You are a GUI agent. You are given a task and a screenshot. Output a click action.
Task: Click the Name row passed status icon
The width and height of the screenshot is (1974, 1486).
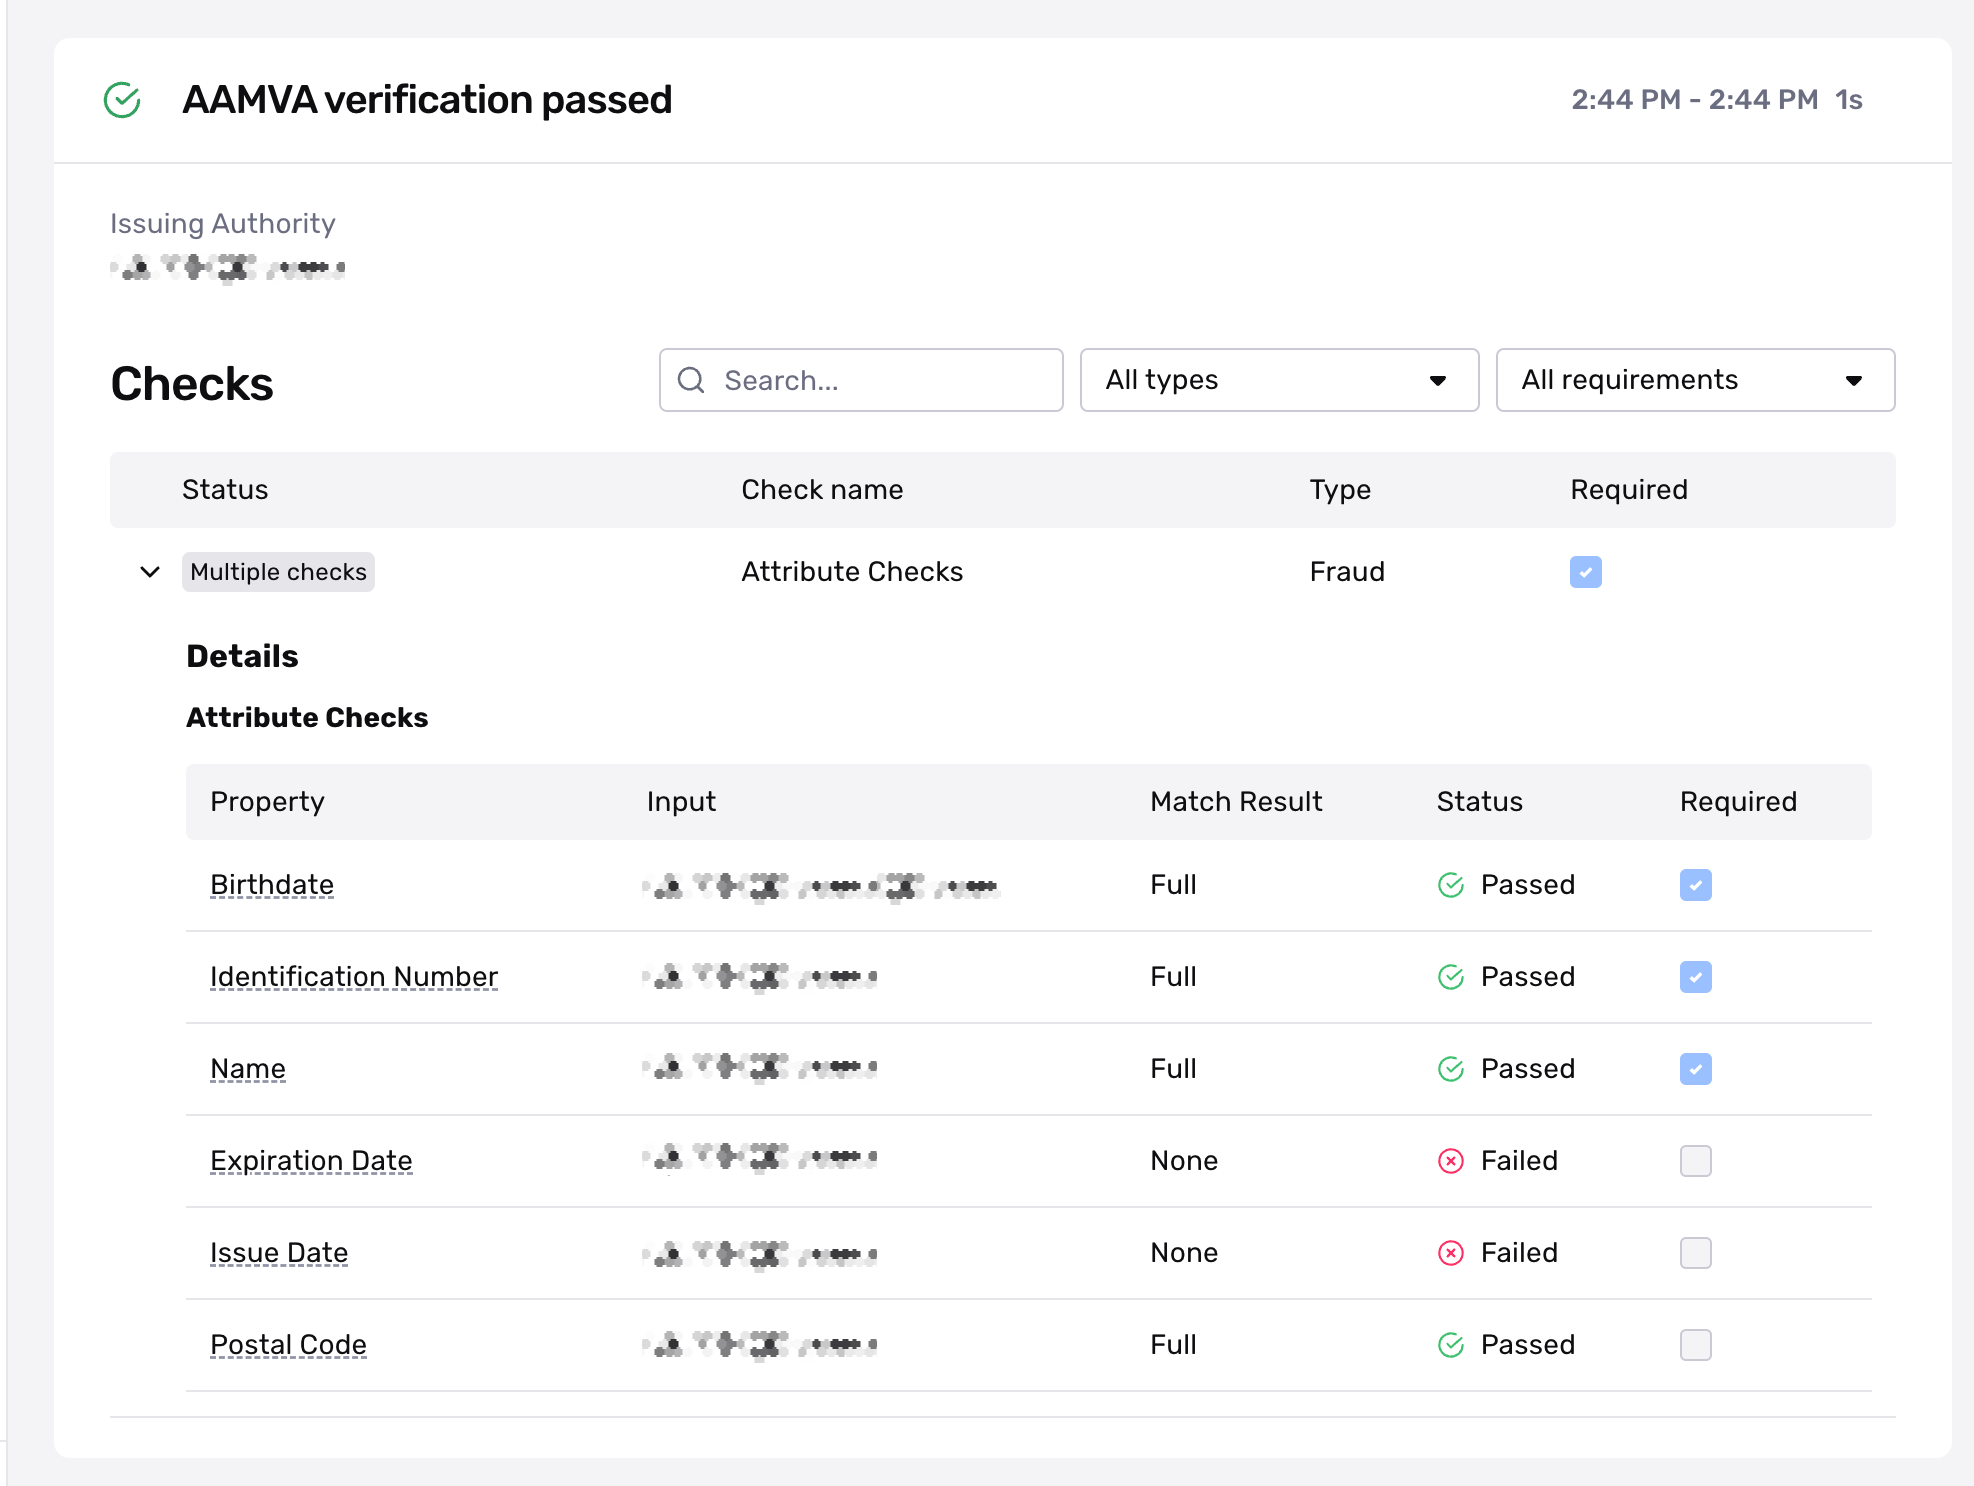[1450, 1069]
